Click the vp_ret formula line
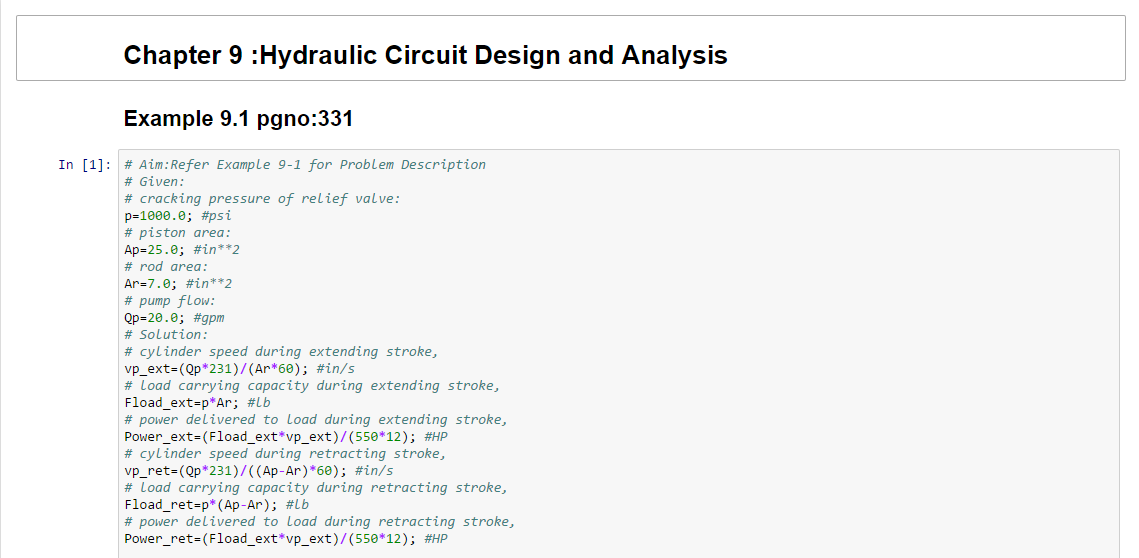 click(x=258, y=471)
